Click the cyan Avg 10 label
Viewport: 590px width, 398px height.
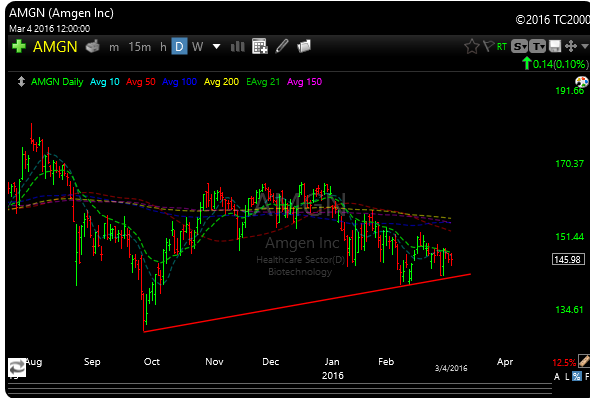click(105, 82)
